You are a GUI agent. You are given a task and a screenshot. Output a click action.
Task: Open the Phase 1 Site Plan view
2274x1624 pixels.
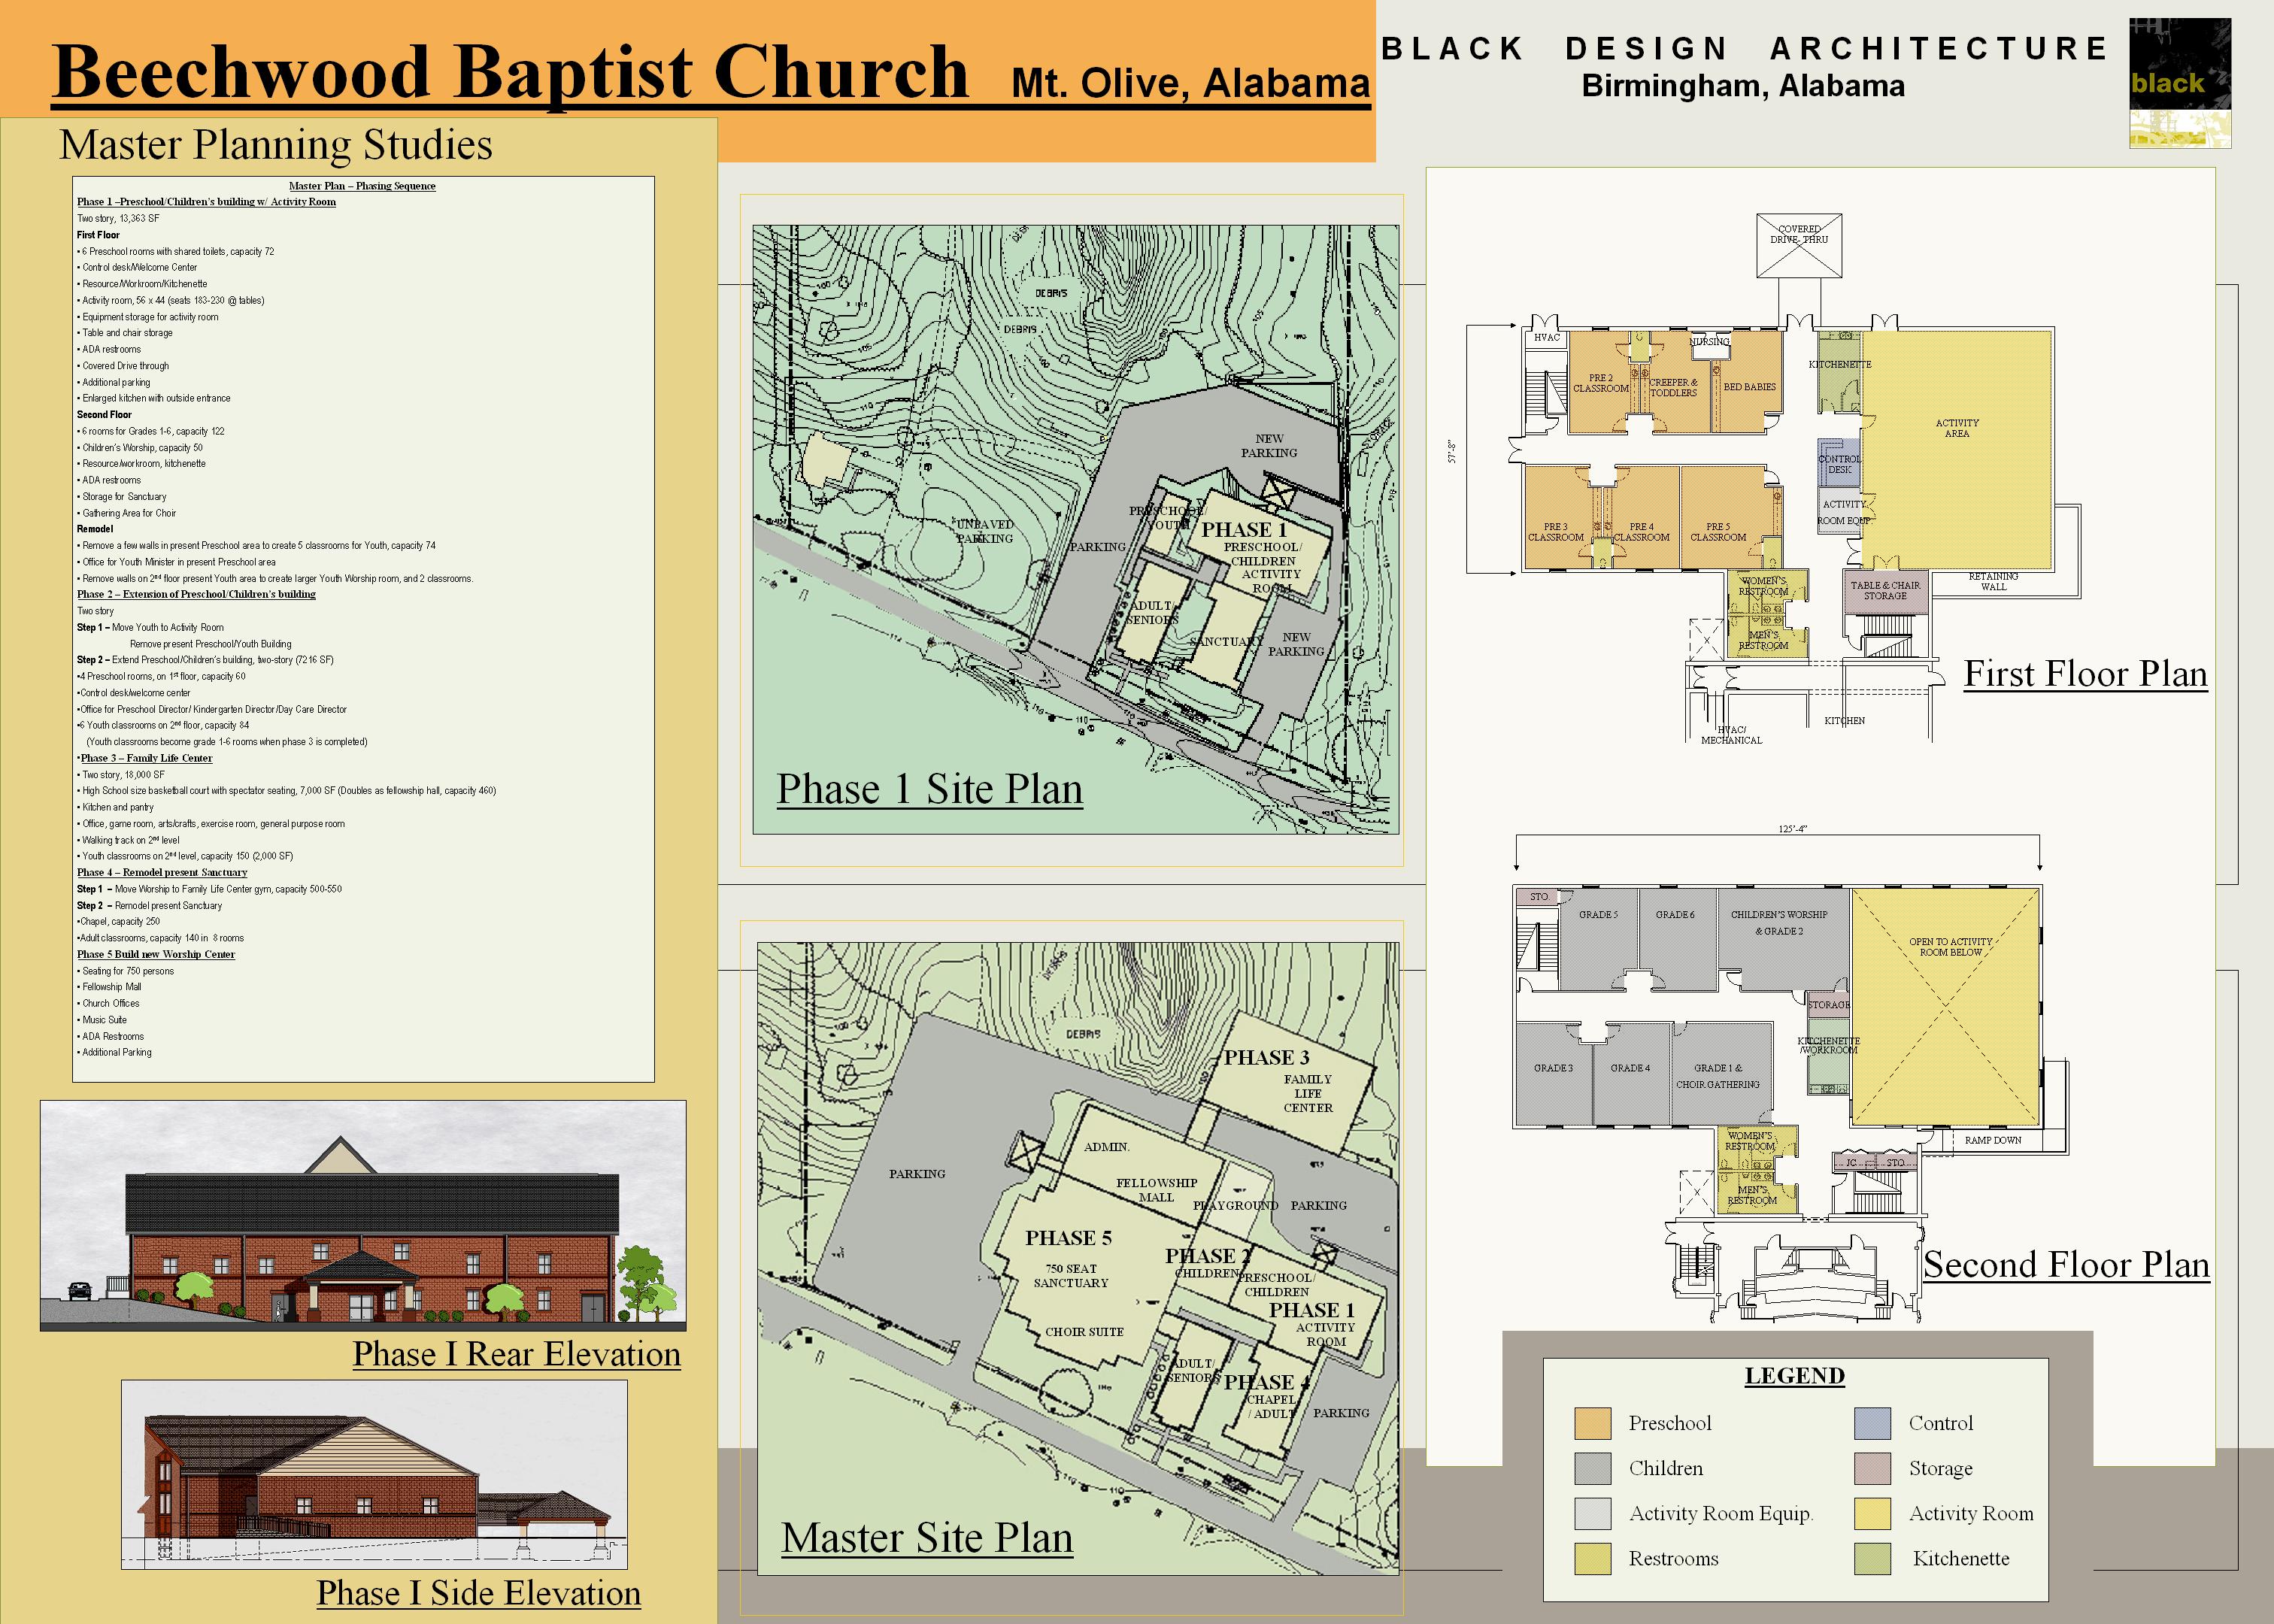click(x=930, y=790)
